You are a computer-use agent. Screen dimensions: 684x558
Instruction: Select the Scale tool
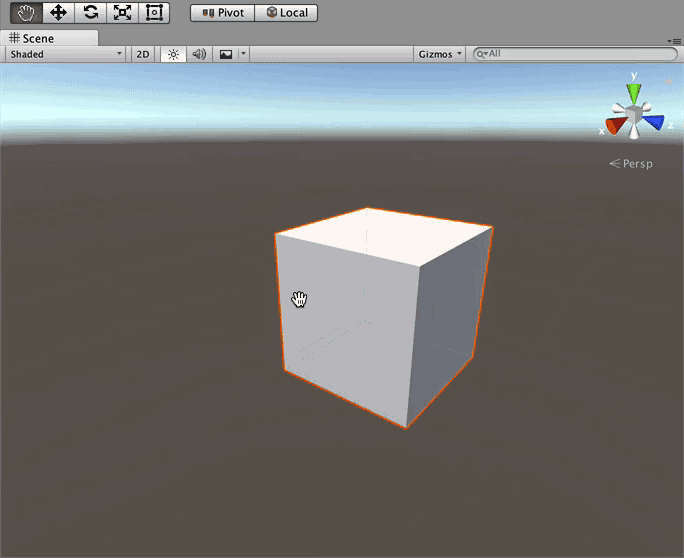[x=123, y=13]
